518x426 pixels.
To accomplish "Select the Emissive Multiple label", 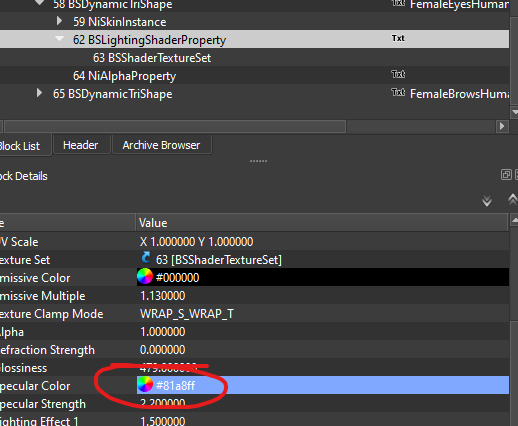I will click(x=43, y=296).
